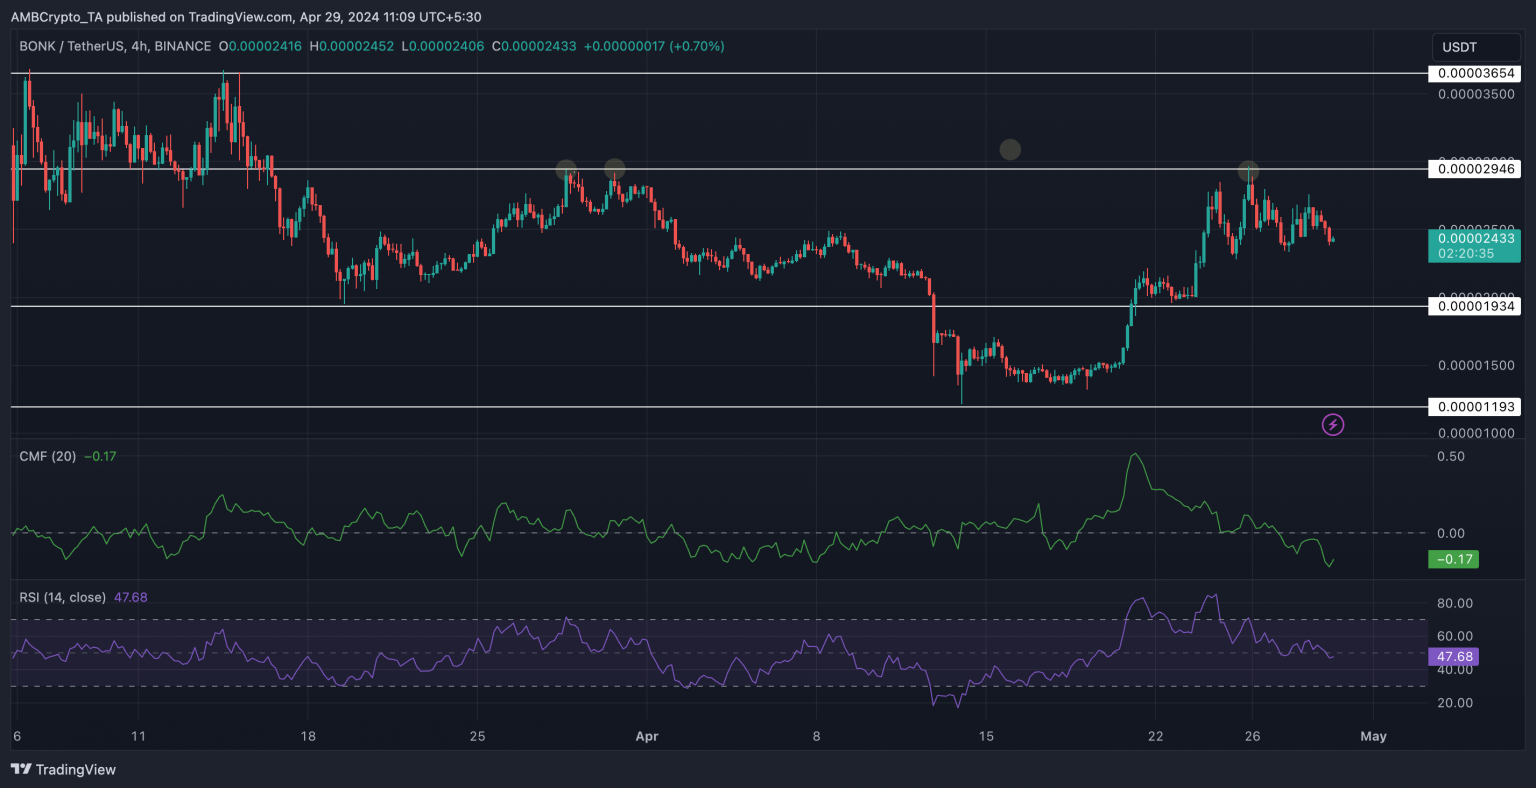The height and width of the screenshot is (788, 1536).
Task: Select the CMF (20) indicator label
Action: 47,456
